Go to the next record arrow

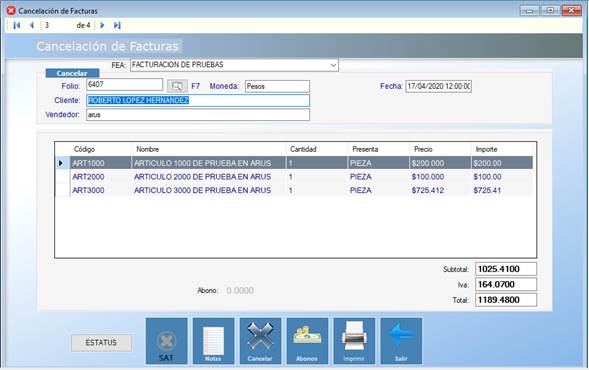pos(102,26)
